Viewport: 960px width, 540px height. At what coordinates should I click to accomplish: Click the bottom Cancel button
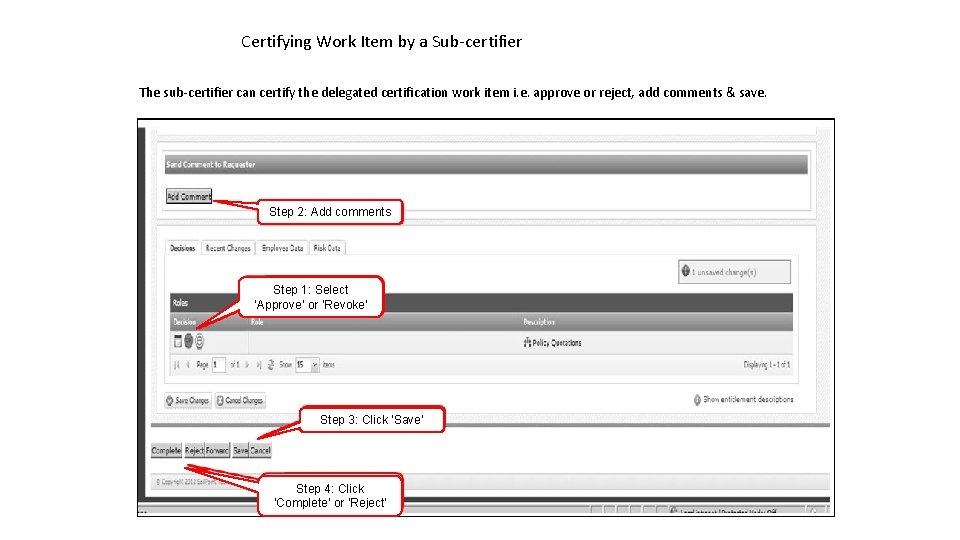pyautogui.click(x=260, y=451)
